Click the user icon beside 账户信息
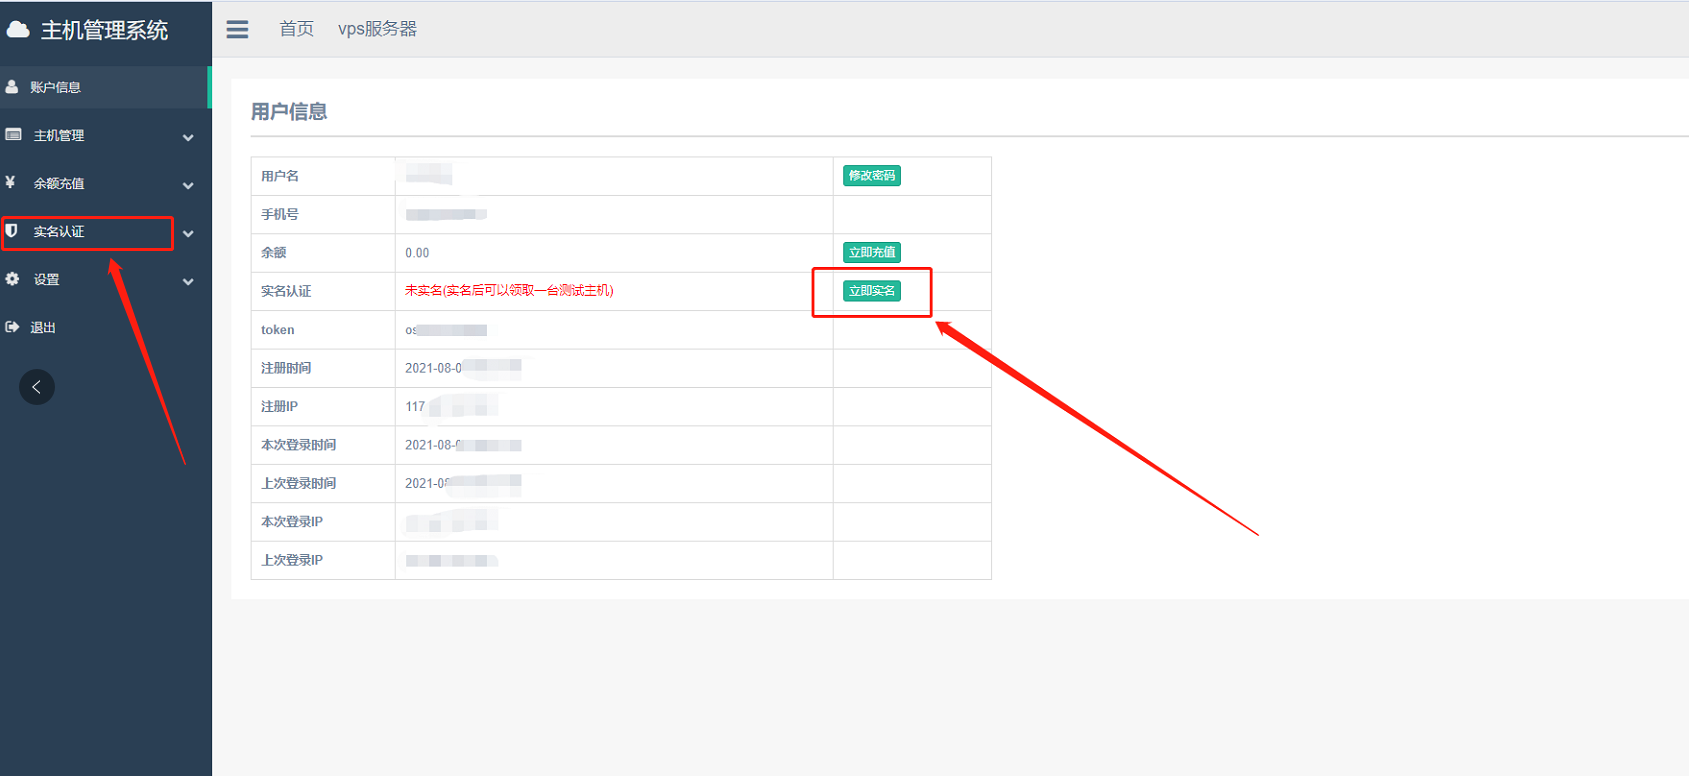The width and height of the screenshot is (1689, 776). click(x=12, y=87)
